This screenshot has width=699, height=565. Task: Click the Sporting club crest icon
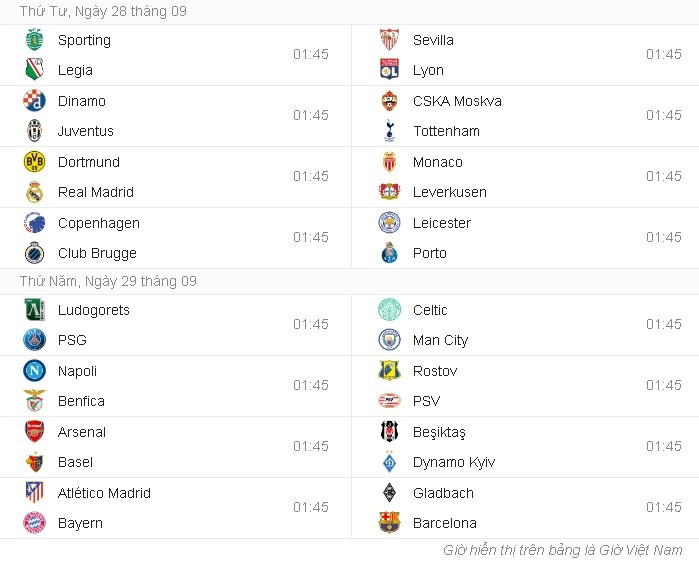coord(35,40)
